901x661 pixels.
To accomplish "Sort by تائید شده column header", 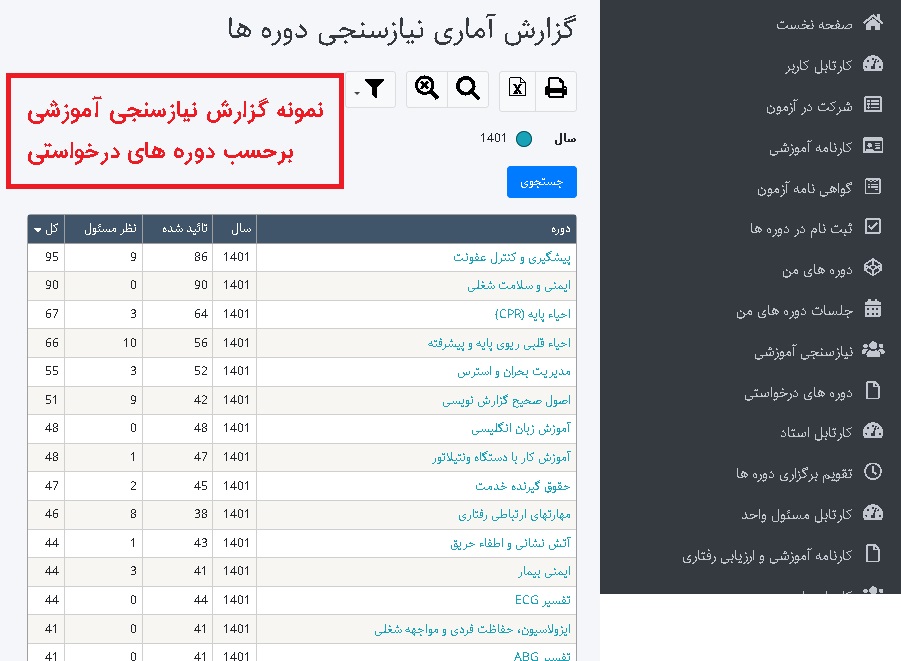I will (178, 229).
